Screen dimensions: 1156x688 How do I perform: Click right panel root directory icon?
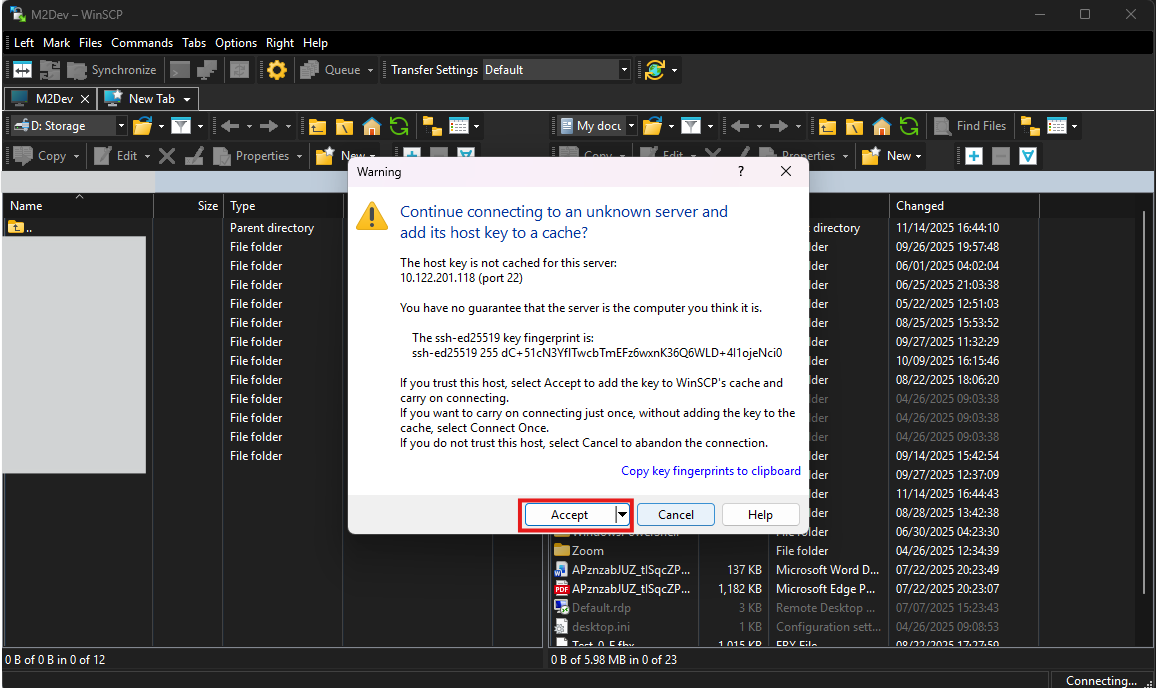853,126
